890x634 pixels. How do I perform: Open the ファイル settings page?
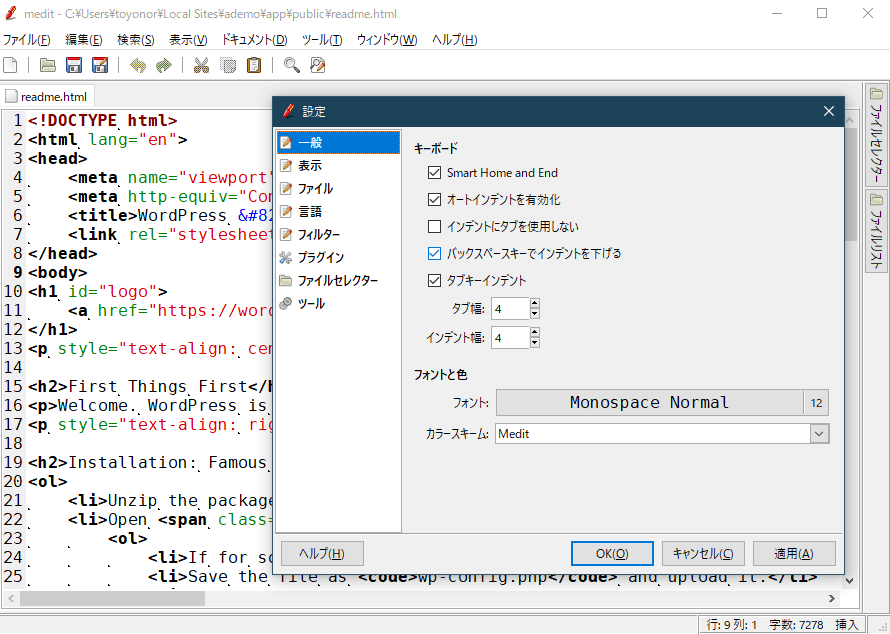coord(338,188)
